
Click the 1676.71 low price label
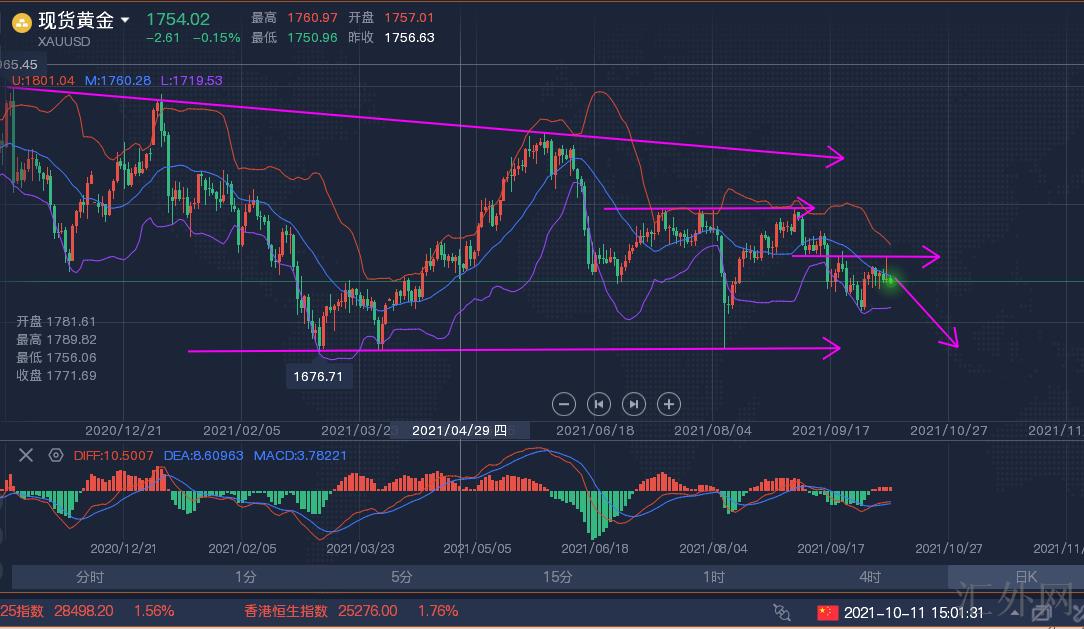coord(318,377)
